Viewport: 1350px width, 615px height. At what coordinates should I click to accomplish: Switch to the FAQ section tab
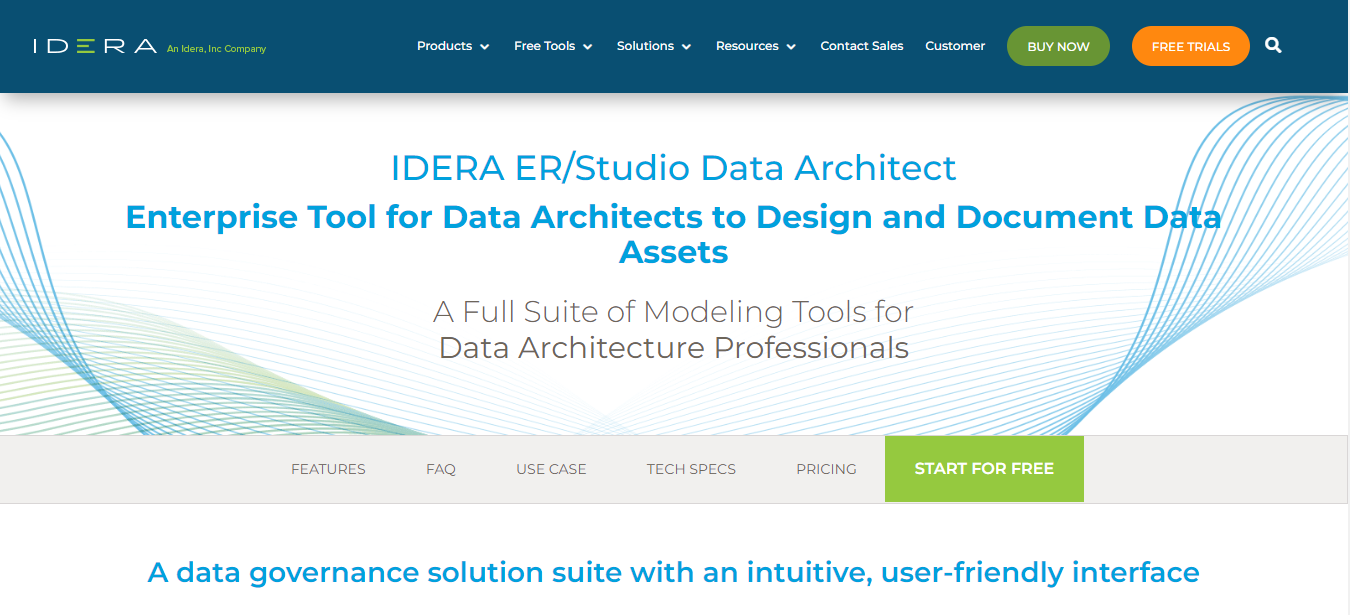(x=440, y=468)
